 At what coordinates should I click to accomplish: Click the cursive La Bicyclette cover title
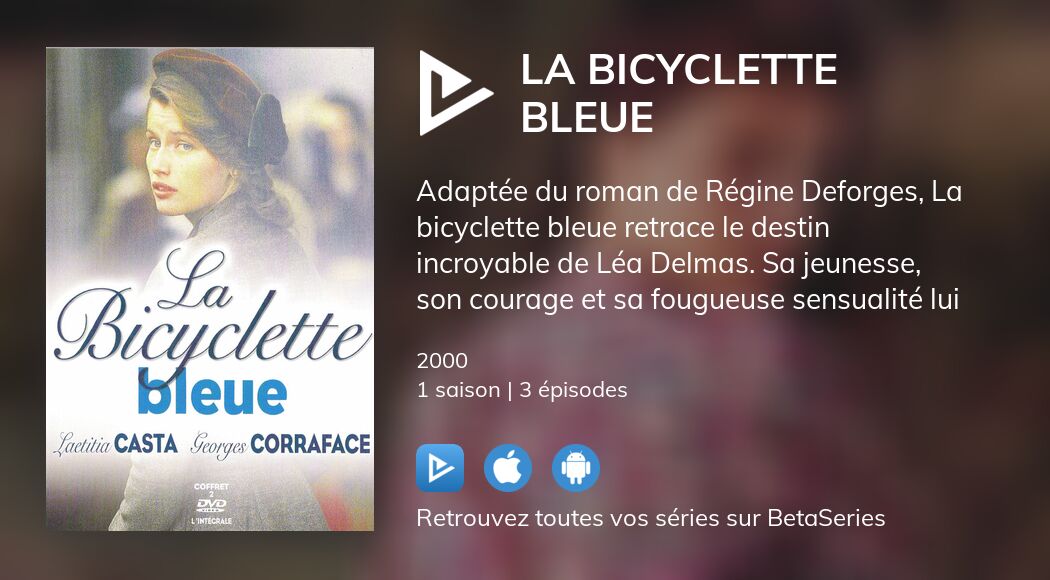(212, 308)
